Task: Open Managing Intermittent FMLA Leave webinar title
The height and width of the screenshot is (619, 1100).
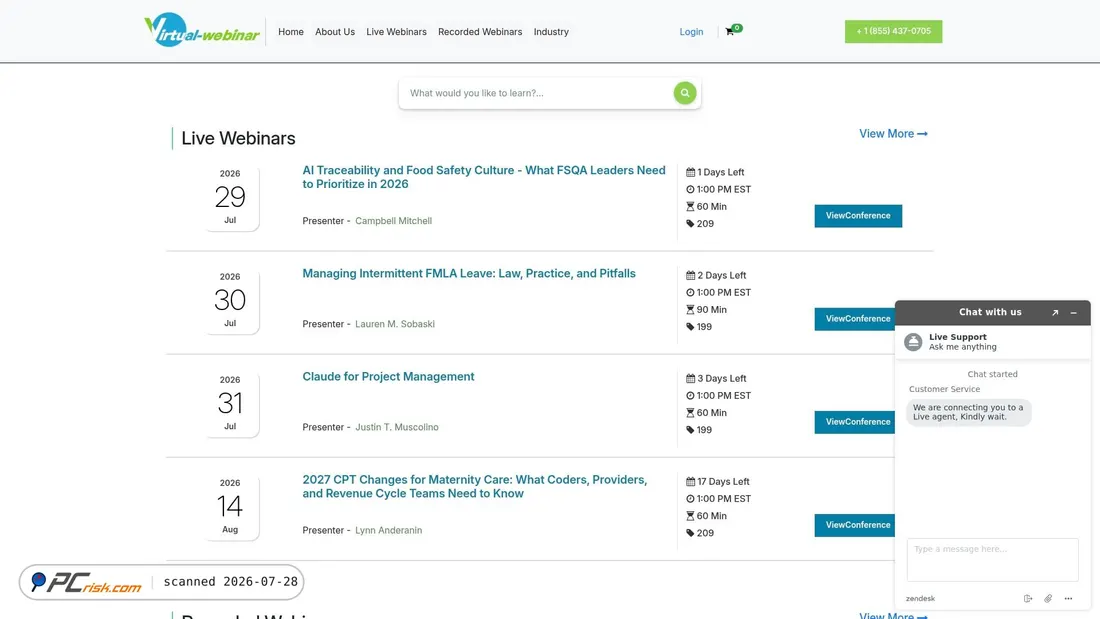Action: tap(469, 274)
